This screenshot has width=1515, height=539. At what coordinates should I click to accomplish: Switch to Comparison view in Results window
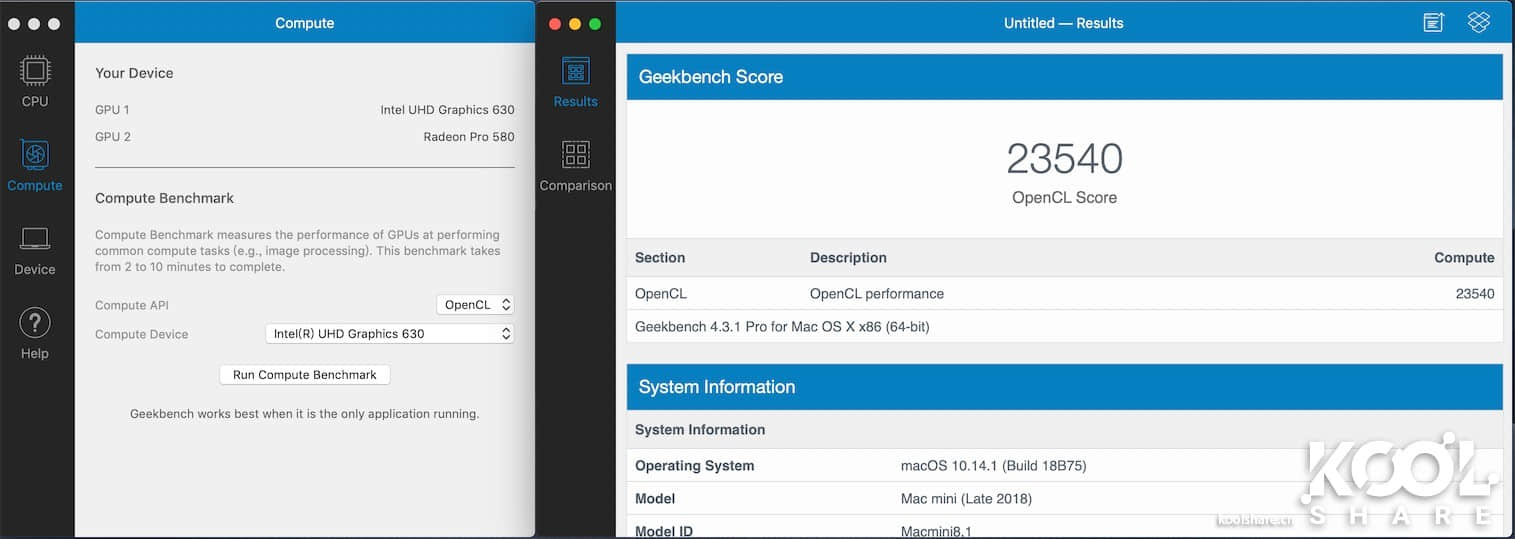pyautogui.click(x=576, y=165)
